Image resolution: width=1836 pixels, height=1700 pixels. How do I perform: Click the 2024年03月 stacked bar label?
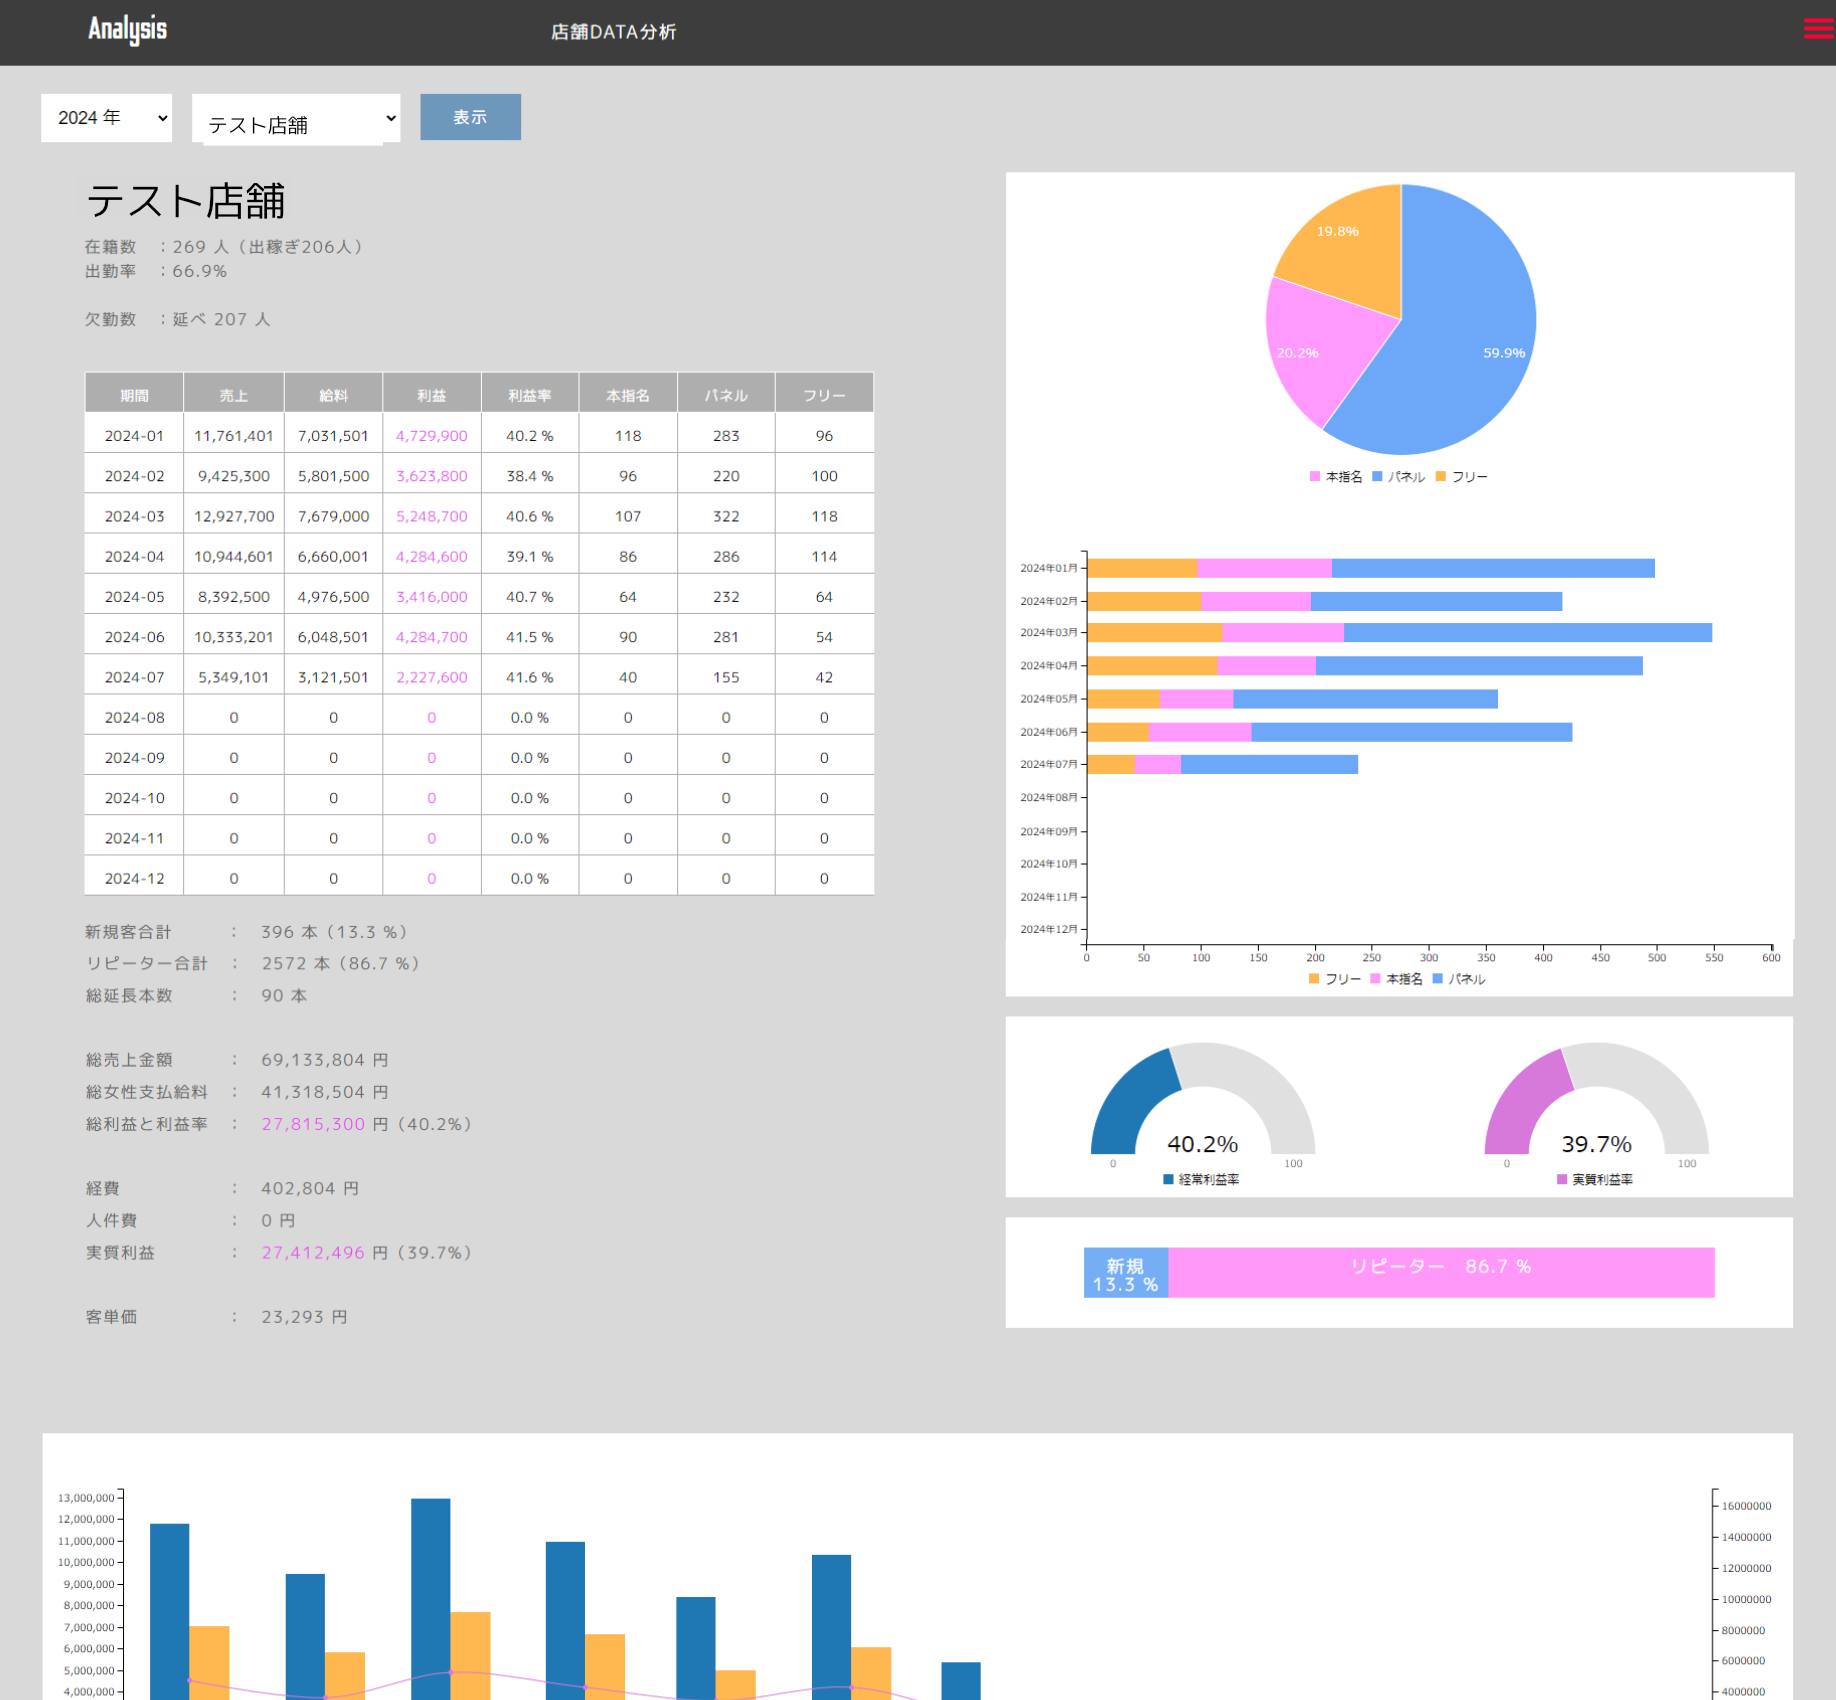tap(1048, 633)
